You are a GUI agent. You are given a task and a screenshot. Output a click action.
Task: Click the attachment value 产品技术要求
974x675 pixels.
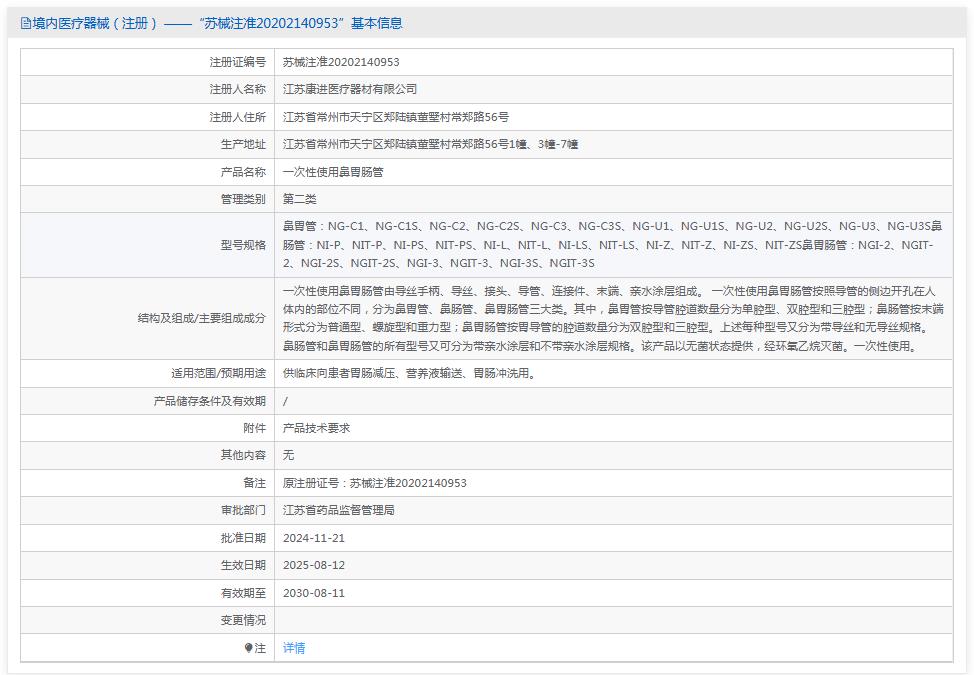[x=316, y=428]
